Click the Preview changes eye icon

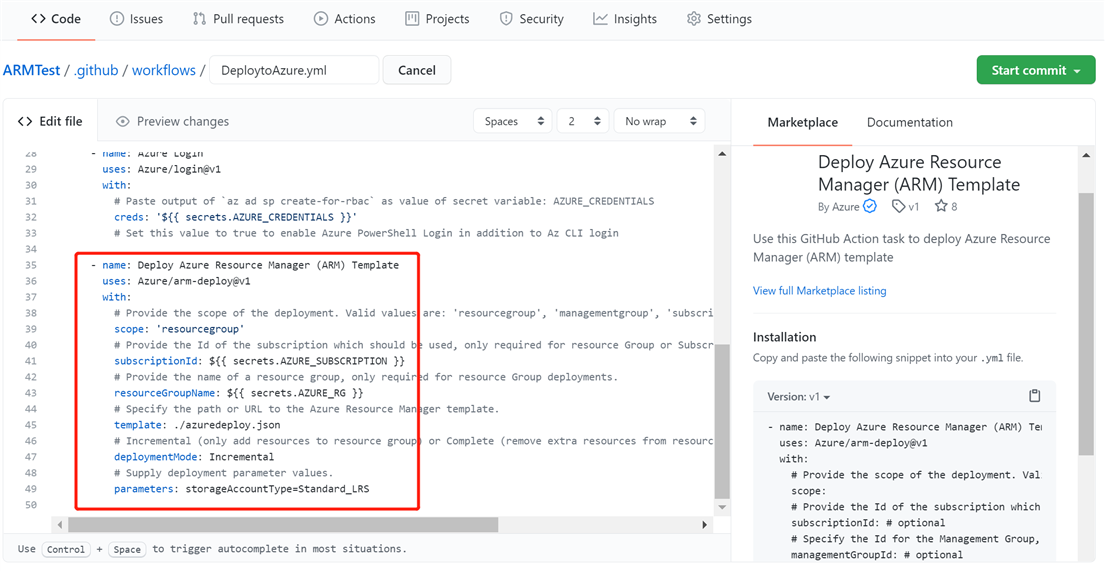pyautogui.click(x=123, y=121)
